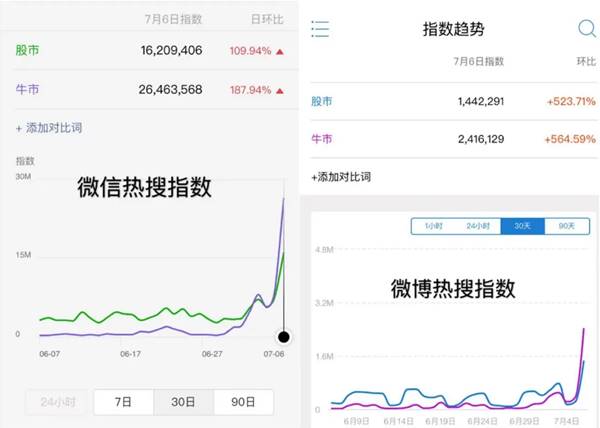Click value 26,463,568
The image size is (600, 428).
(170, 90)
